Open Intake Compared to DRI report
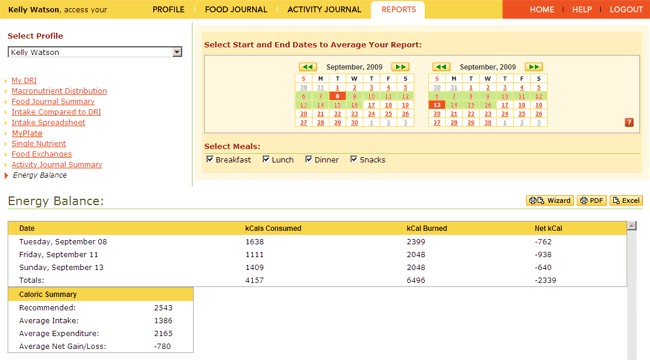650x360 pixels. [x=56, y=112]
